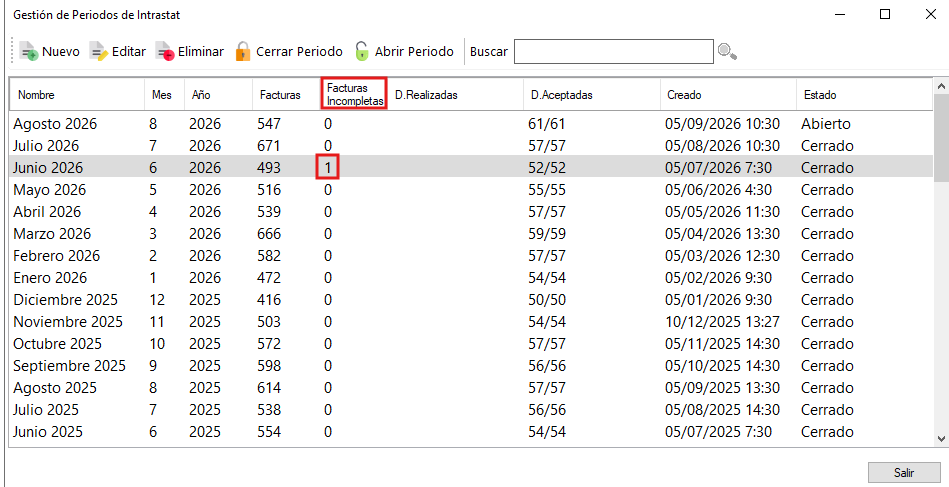This screenshot has width=949, height=487.
Task: Select the Octubre 2025 row
Action: coord(471,344)
